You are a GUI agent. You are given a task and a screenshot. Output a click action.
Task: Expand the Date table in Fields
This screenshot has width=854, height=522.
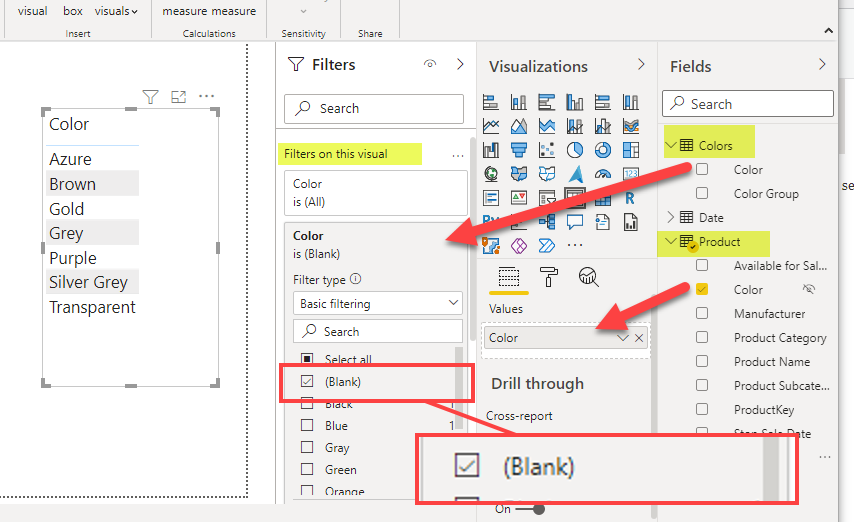point(670,217)
